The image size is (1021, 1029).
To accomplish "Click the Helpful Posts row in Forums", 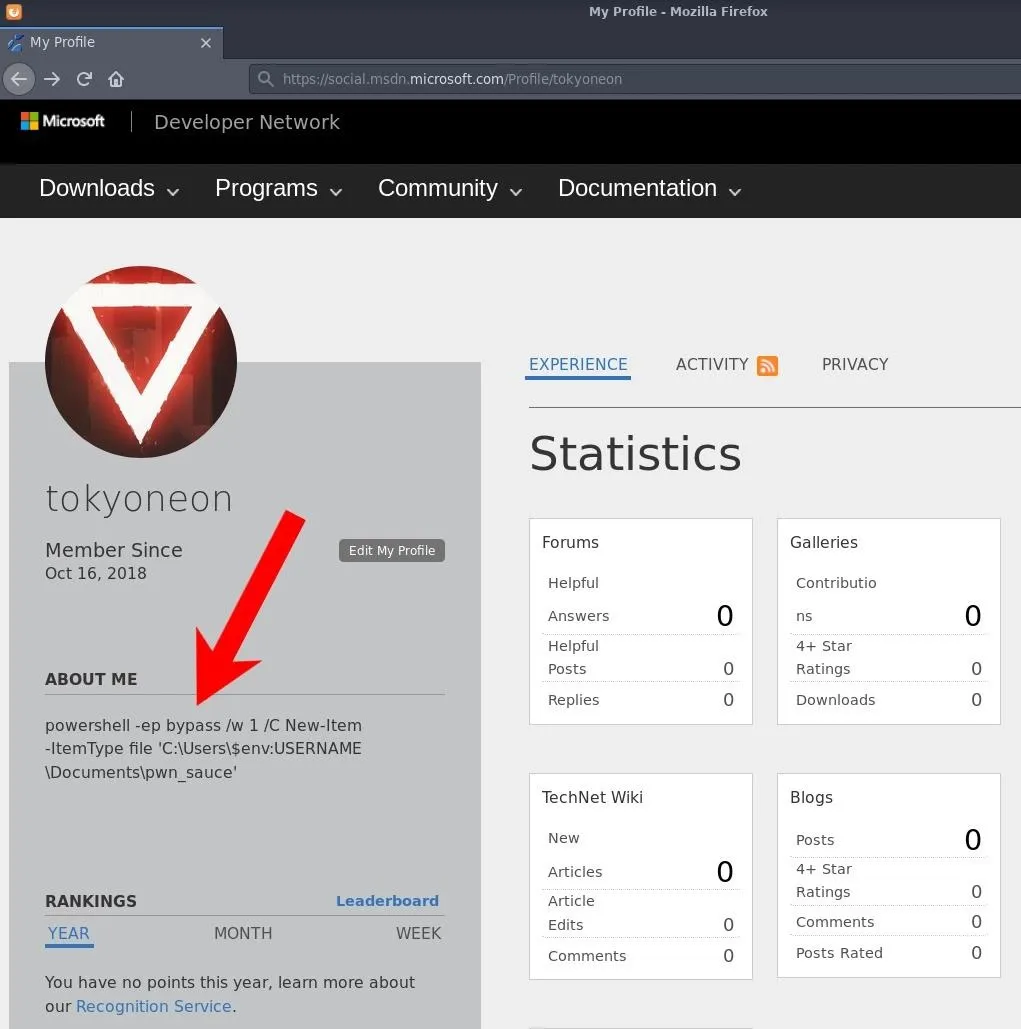I will click(640, 658).
